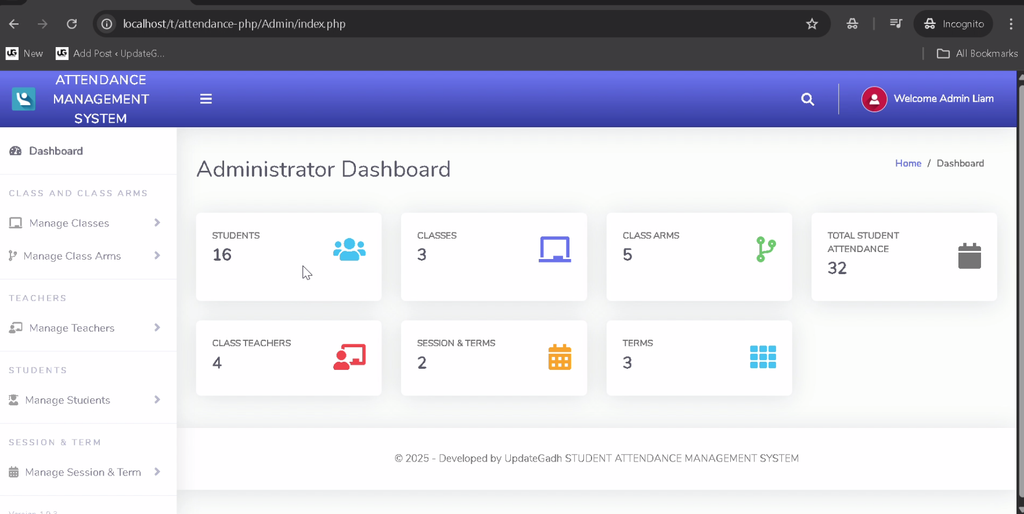Click the Session & Terms count 2
Screen dimensions: 1024x514
click(x=422, y=362)
